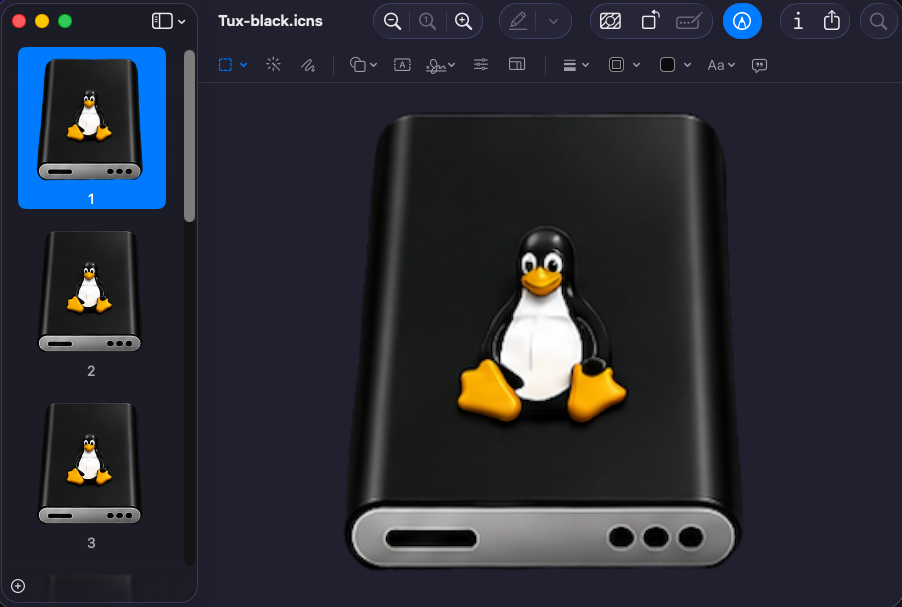
Task: Open the shape style line menu
Action: coord(570,66)
